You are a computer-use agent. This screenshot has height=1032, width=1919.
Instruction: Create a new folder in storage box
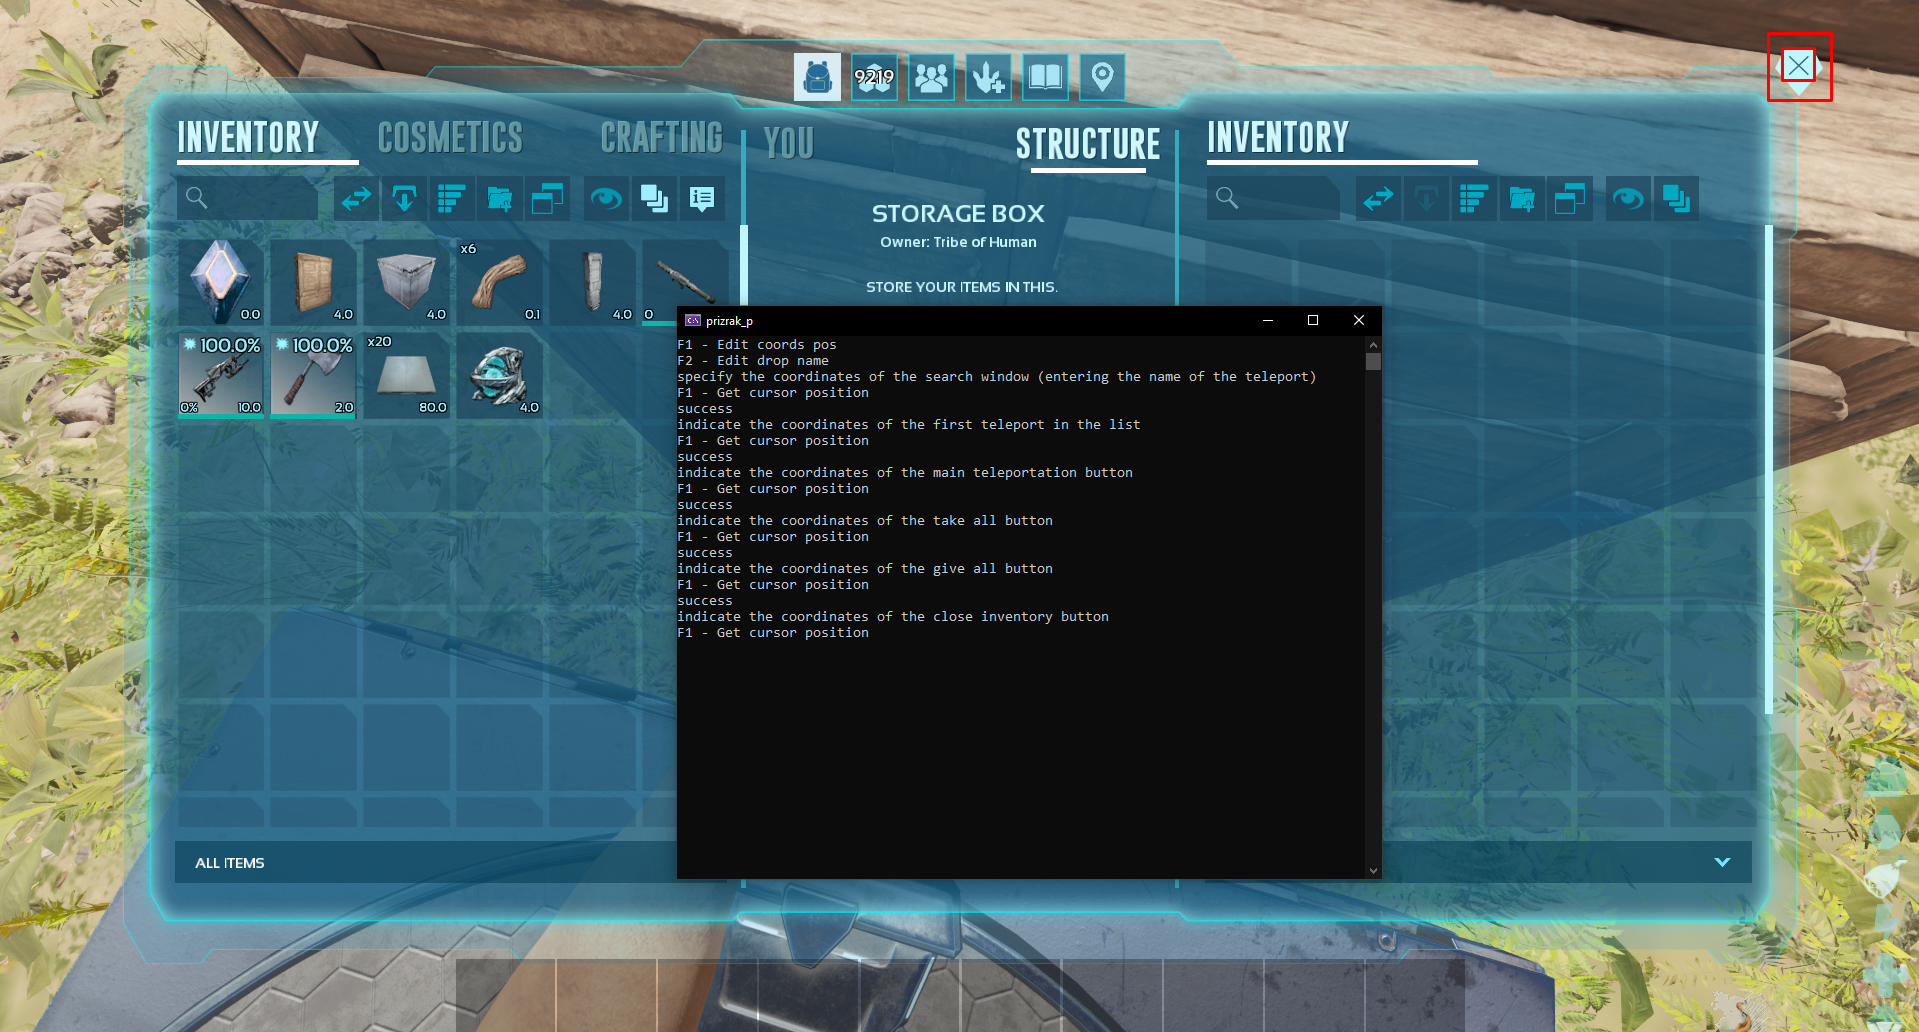point(1522,199)
